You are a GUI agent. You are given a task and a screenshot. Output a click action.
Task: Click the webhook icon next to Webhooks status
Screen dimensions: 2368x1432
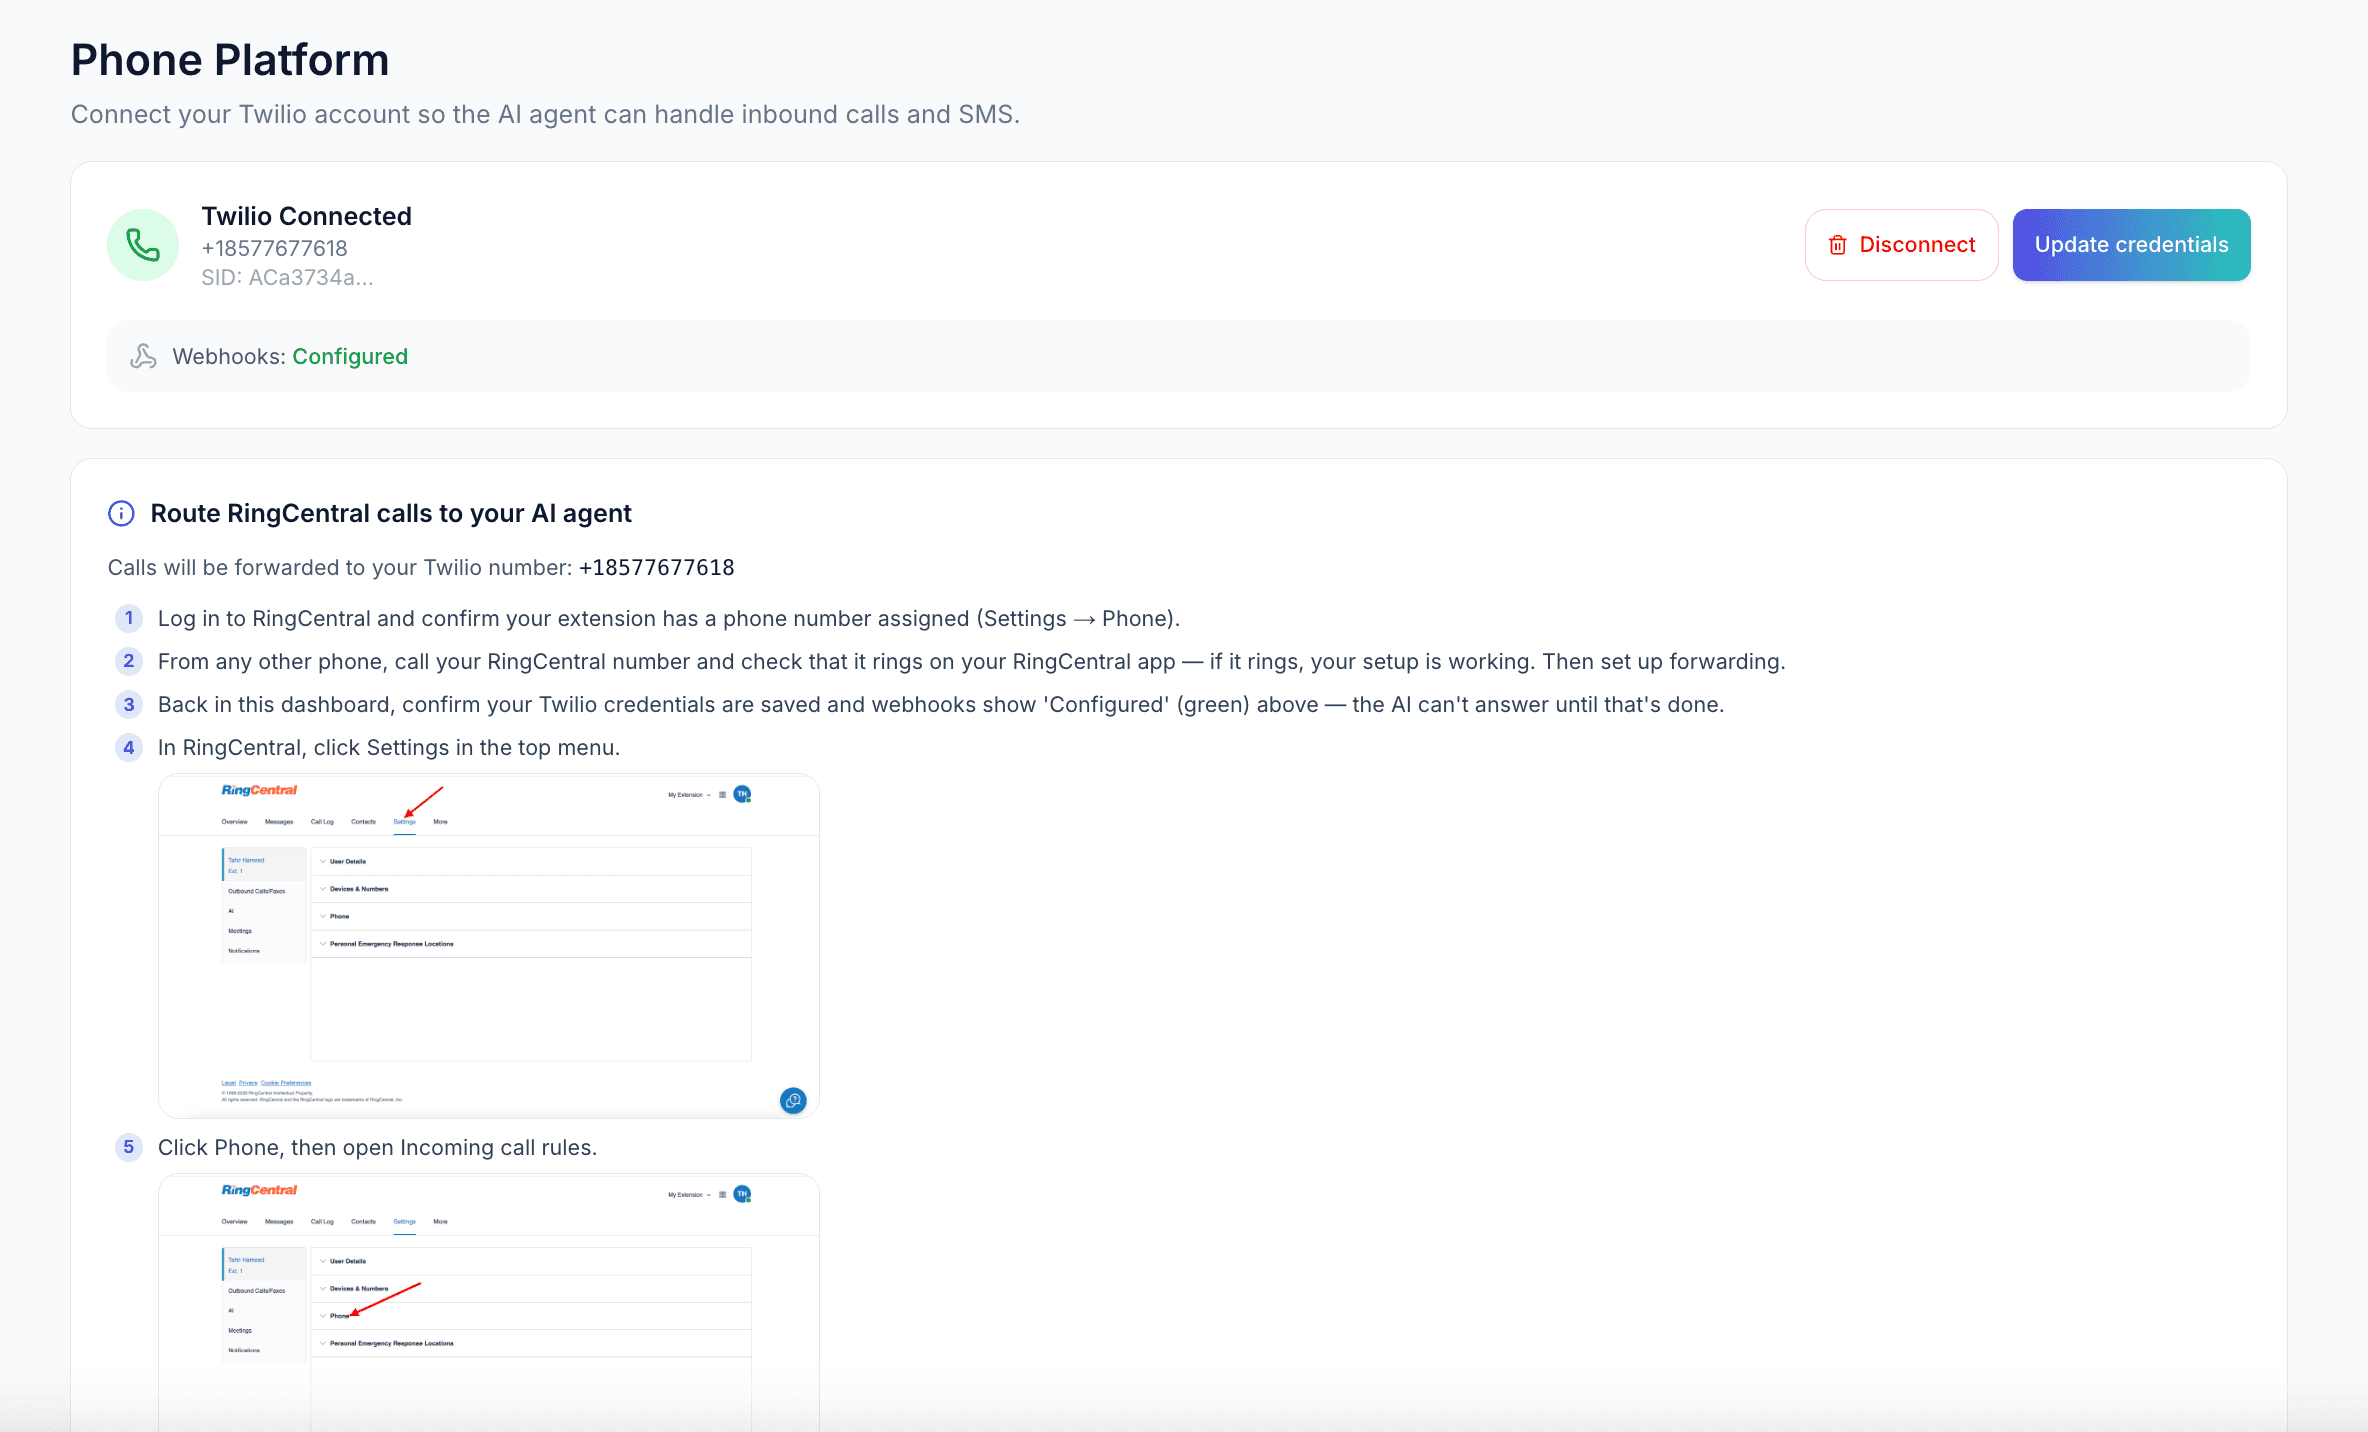point(143,356)
